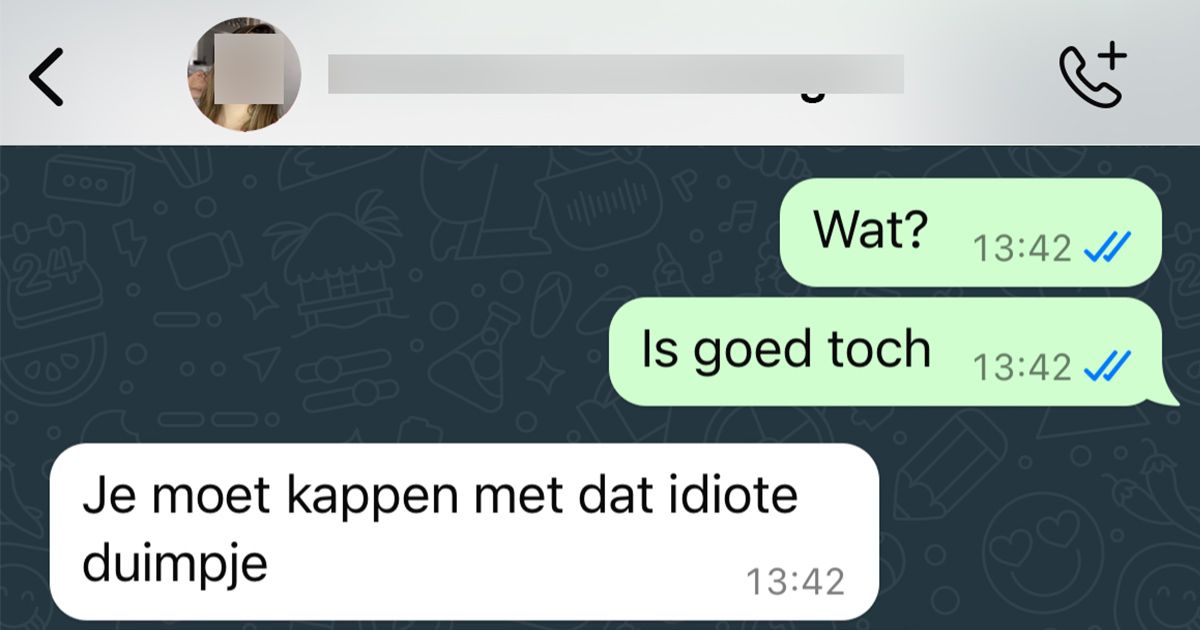Click the 13:42 timestamp on "Is goed toch"

1023,367
